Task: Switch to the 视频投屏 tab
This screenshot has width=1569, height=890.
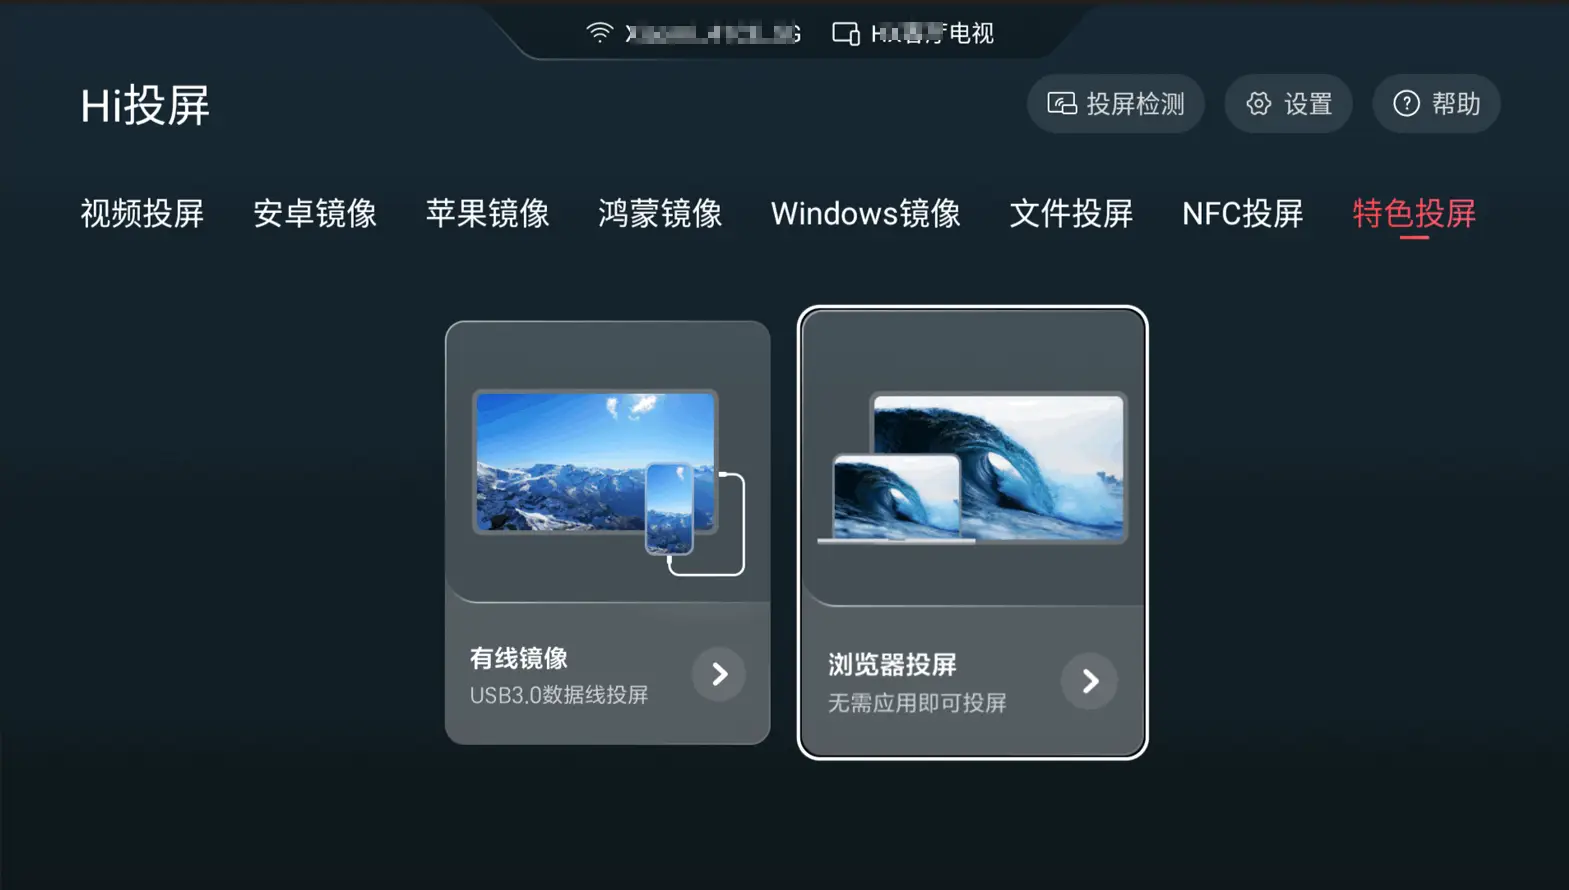Action: pyautogui.click(x=142, y=213)
